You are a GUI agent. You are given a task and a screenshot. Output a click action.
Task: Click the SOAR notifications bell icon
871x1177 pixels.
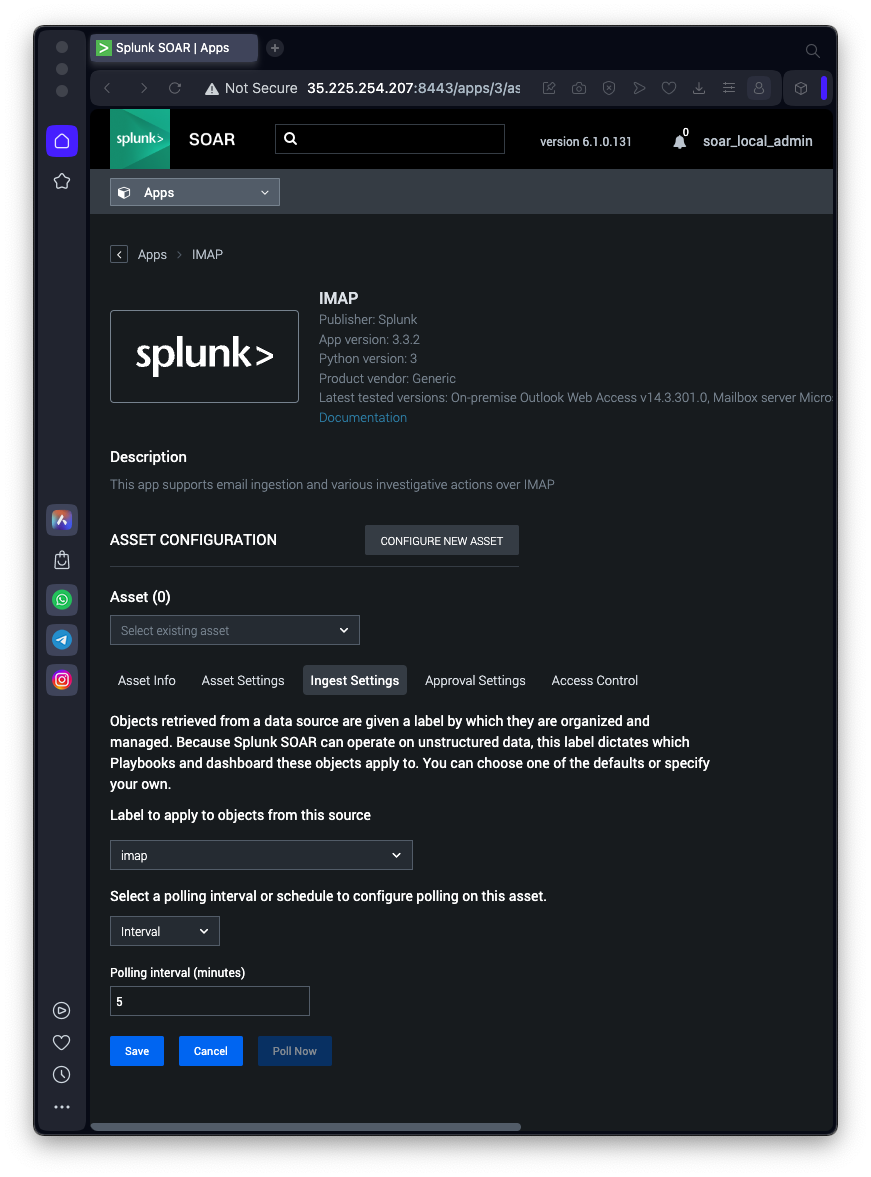point(680,142)
